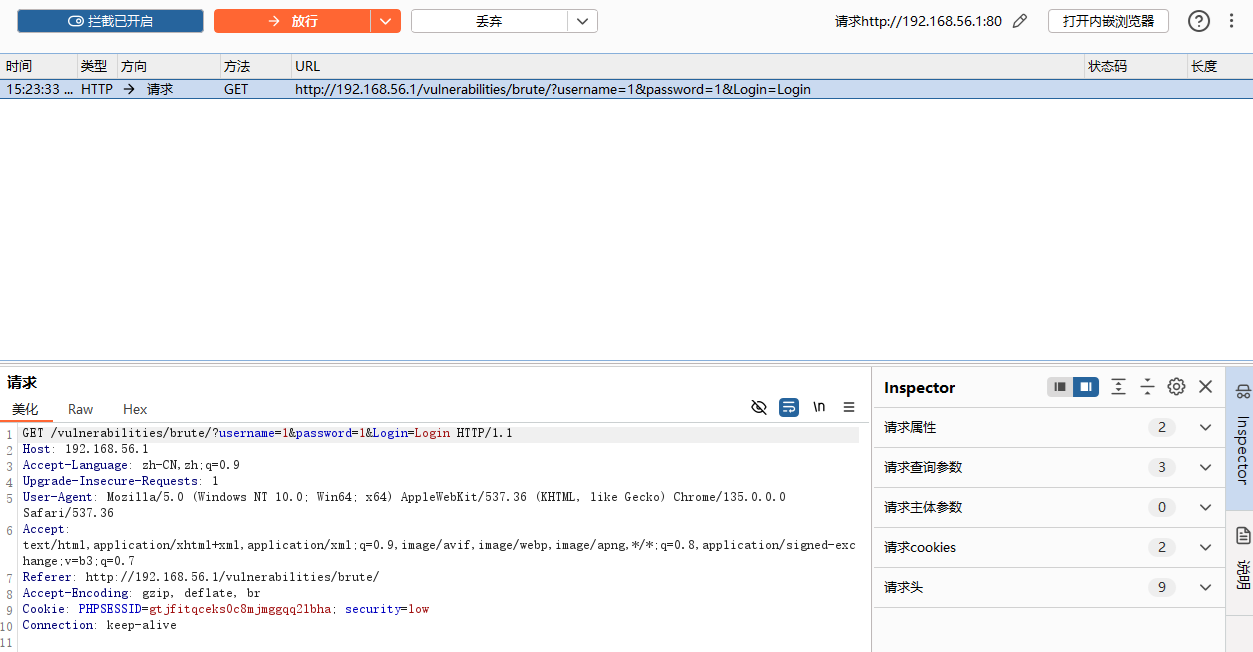Expand the 请求头 section
The image size is (1253, 652).
[1049, 587]
